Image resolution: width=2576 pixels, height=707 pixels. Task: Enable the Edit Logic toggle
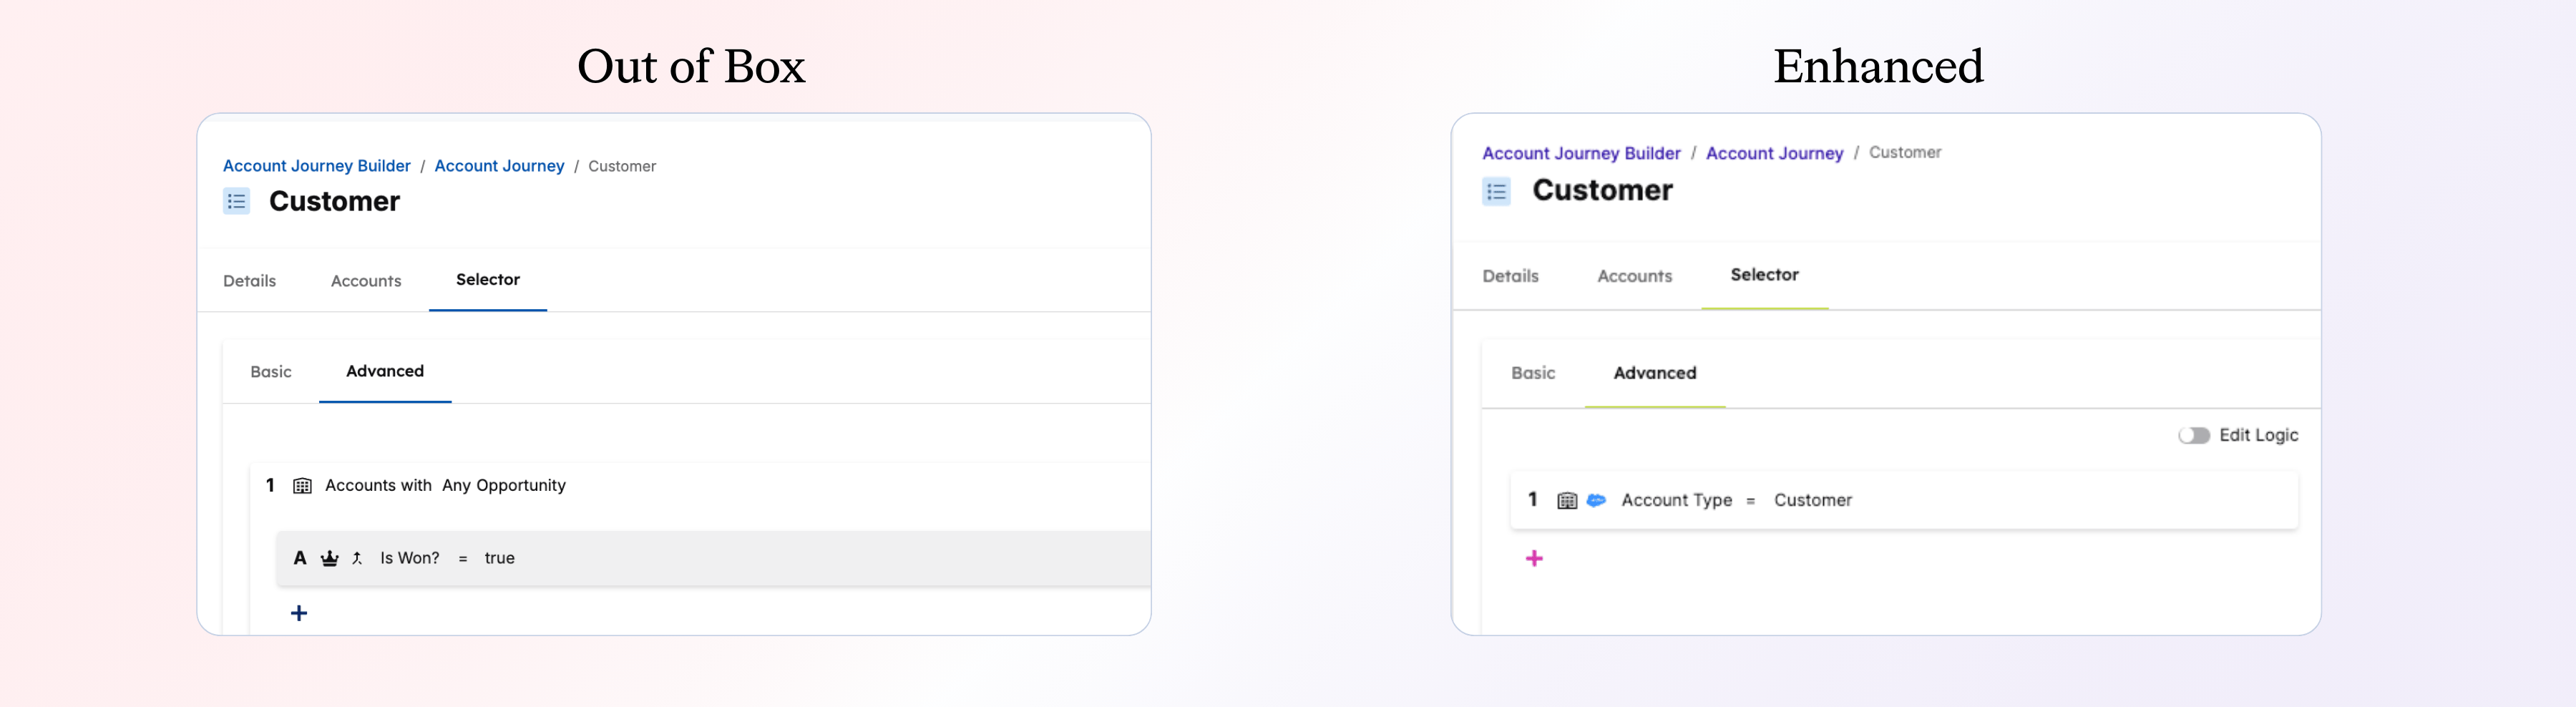click(x=2194, y=435)
